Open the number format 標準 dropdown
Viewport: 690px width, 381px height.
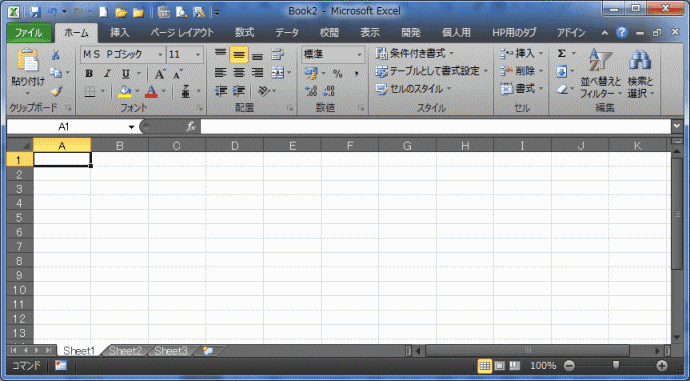click(x=359, y=55)
